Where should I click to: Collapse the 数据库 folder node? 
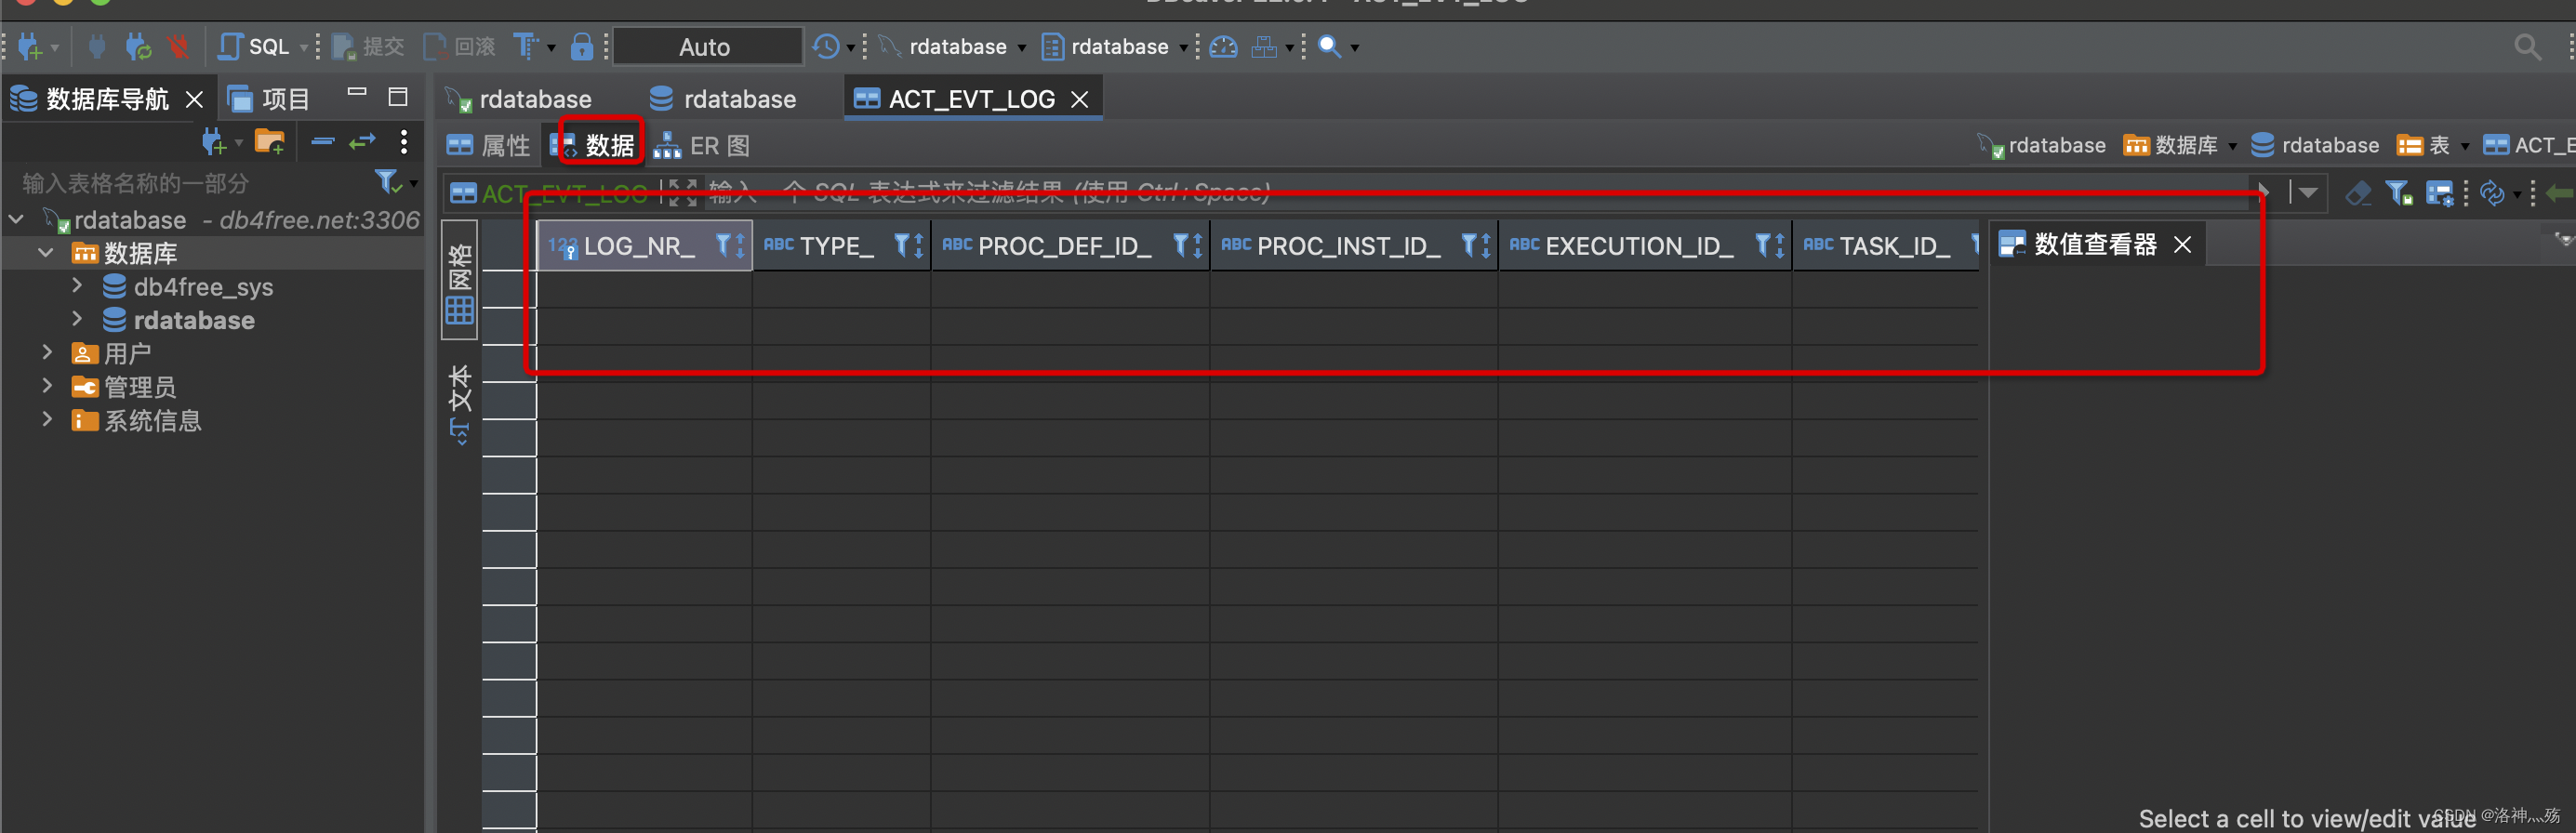[46, 252]
